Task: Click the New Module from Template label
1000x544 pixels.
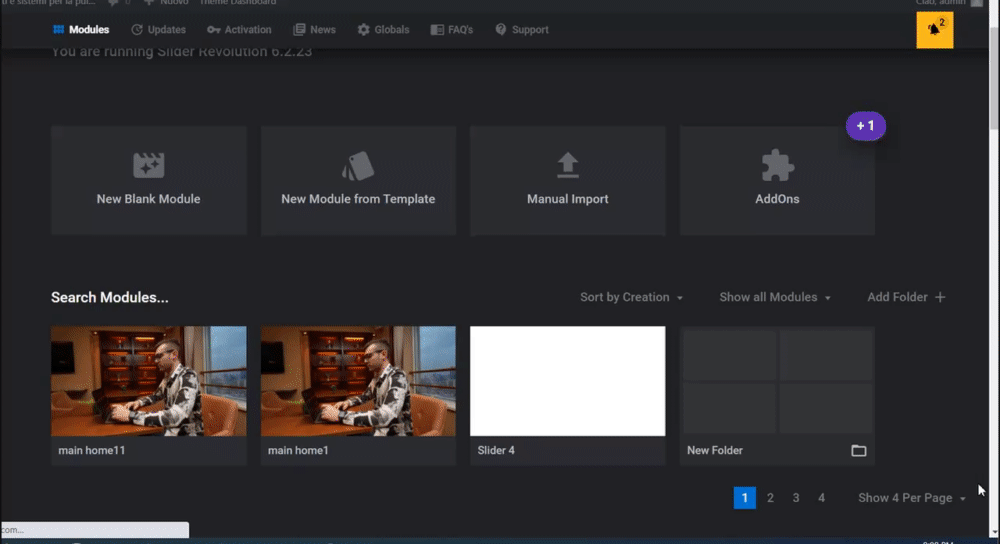Action: point(358,199)
